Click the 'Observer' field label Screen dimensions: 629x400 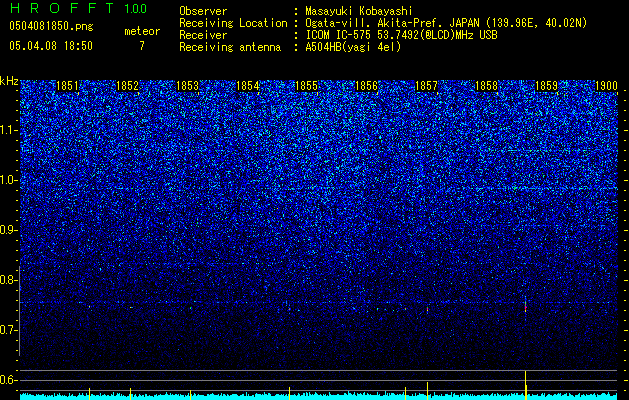pos(203,11)
